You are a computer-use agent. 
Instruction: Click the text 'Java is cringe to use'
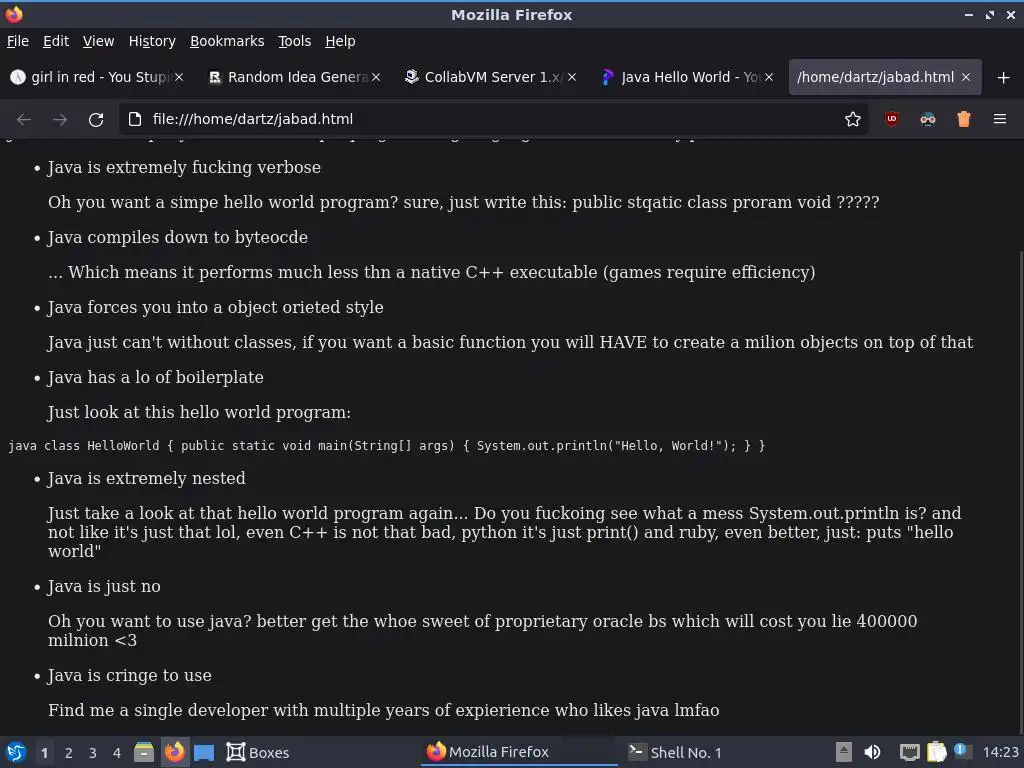click(x=129, y=676)
